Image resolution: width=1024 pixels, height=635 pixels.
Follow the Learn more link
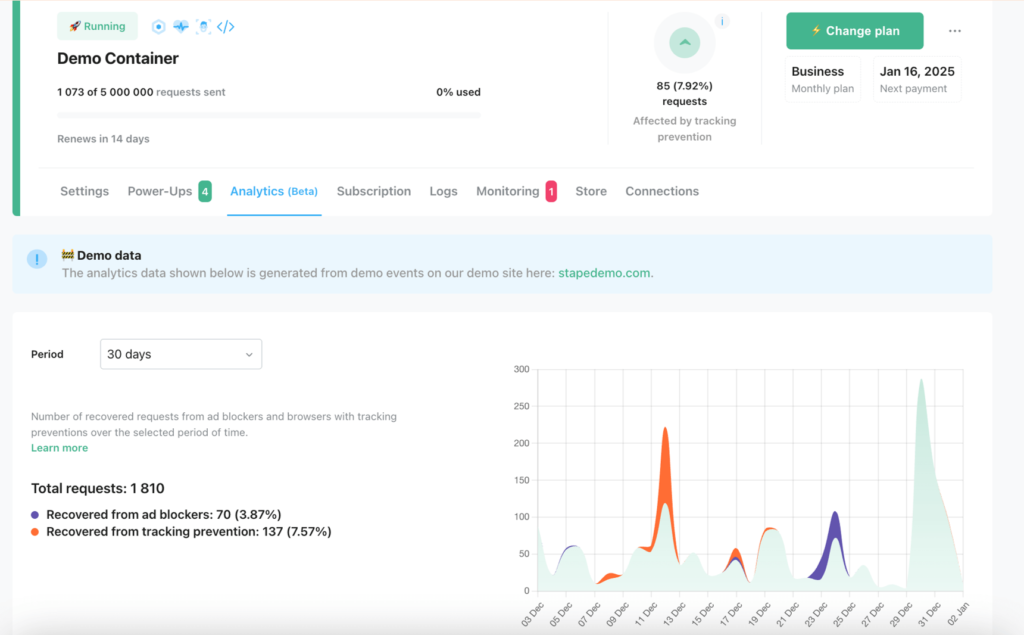pos(59,448)
